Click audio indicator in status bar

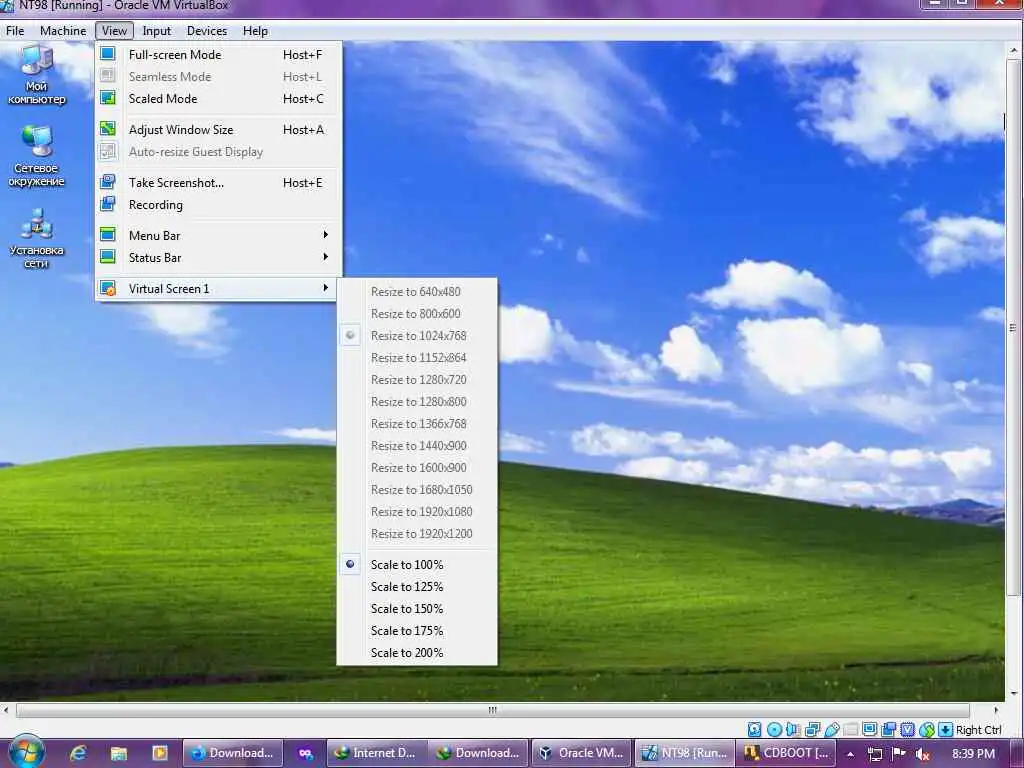pyautogui.click(x=793, y=729)
